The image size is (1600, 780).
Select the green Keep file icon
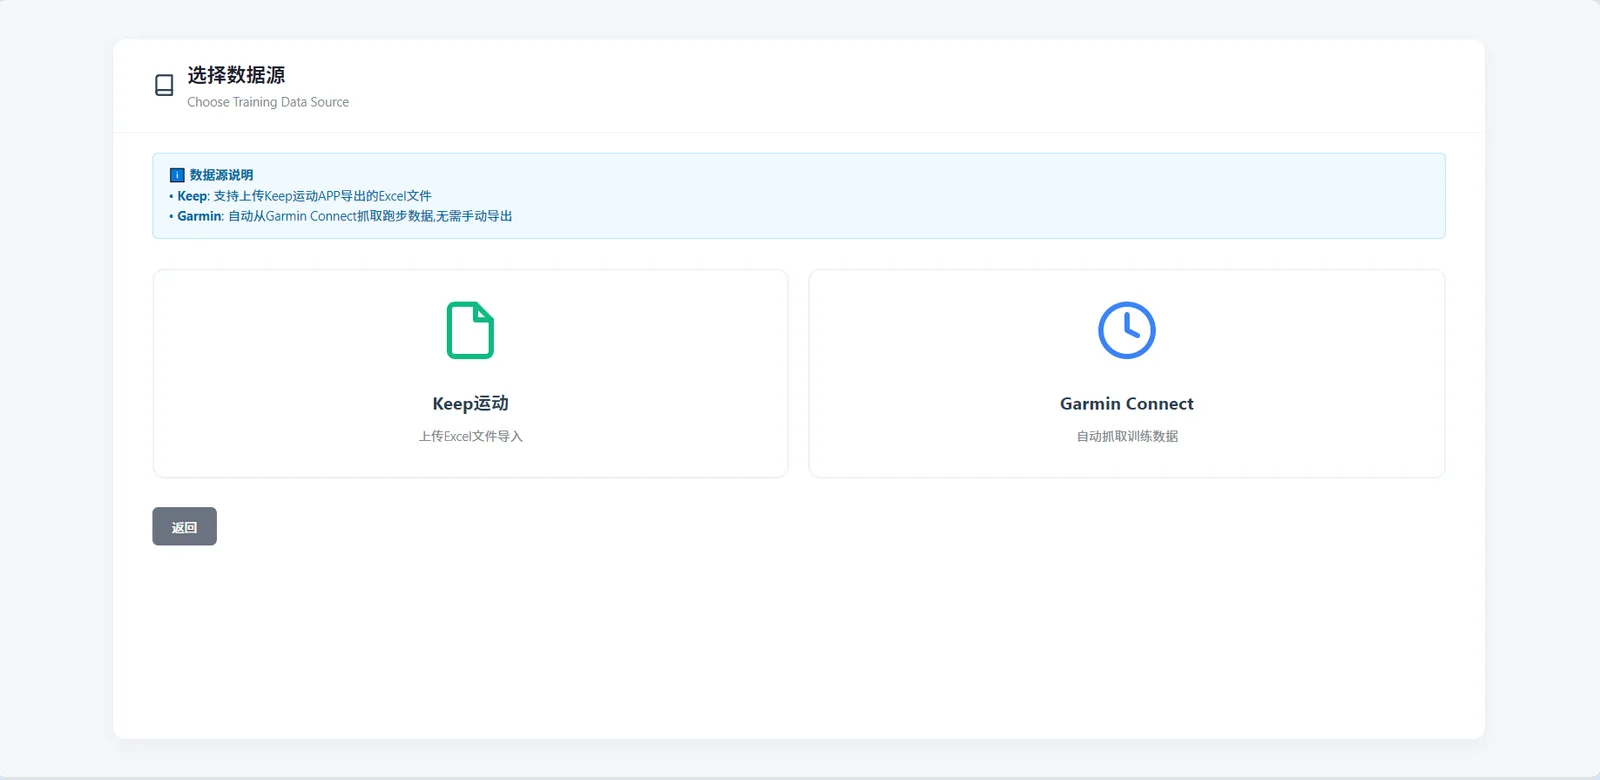click(470, 330)
